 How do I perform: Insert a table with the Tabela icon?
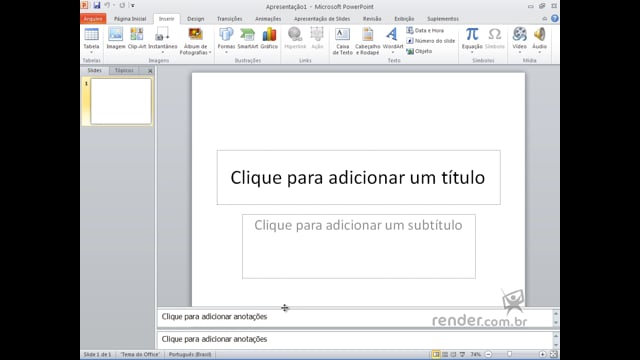91,35
